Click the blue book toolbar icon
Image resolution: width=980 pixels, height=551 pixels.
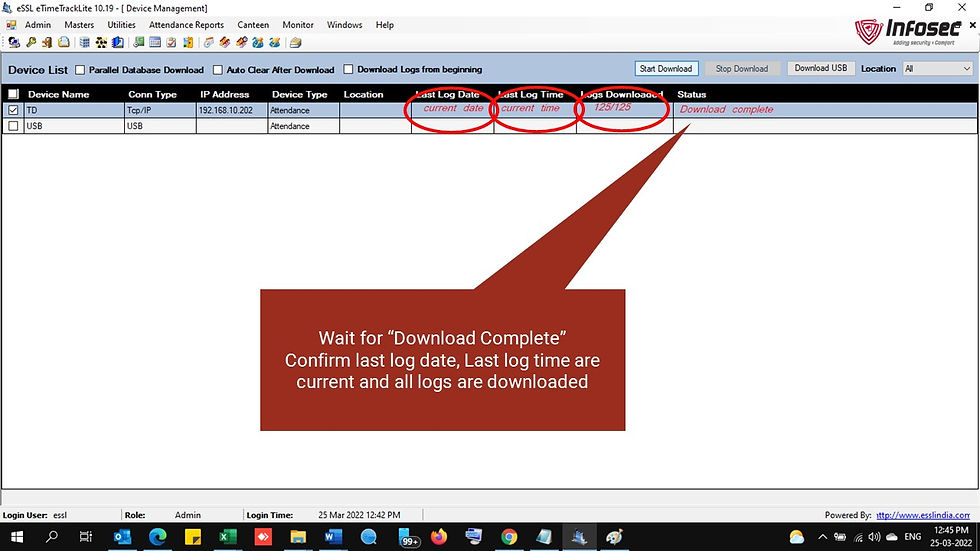(118, 42)
